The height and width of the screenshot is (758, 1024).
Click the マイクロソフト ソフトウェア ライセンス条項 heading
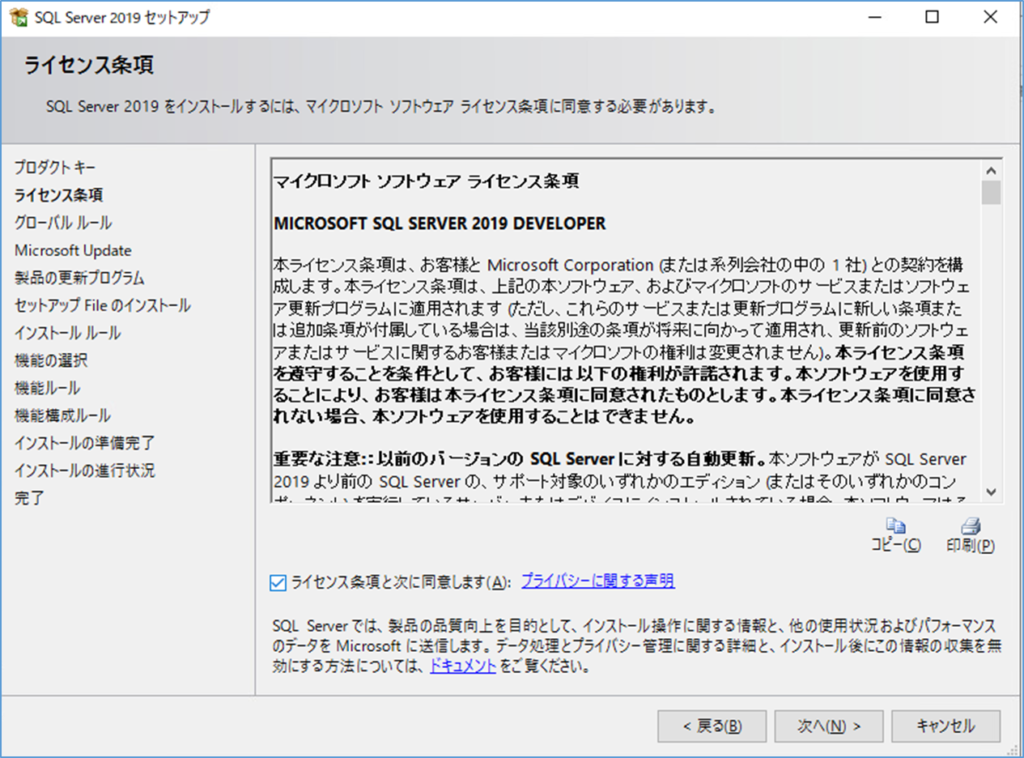point(426,181)
